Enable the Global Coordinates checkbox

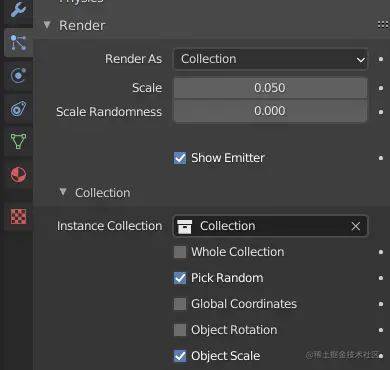180,304
